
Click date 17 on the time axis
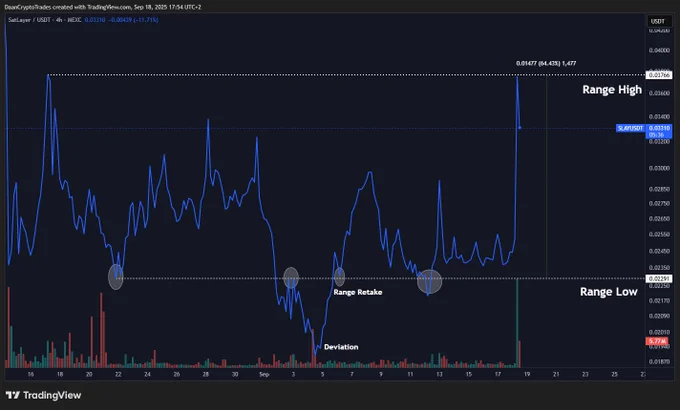498,374
